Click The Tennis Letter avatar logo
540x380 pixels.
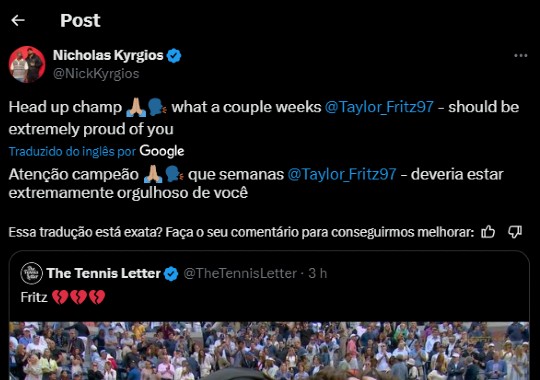tap(31, 273)
